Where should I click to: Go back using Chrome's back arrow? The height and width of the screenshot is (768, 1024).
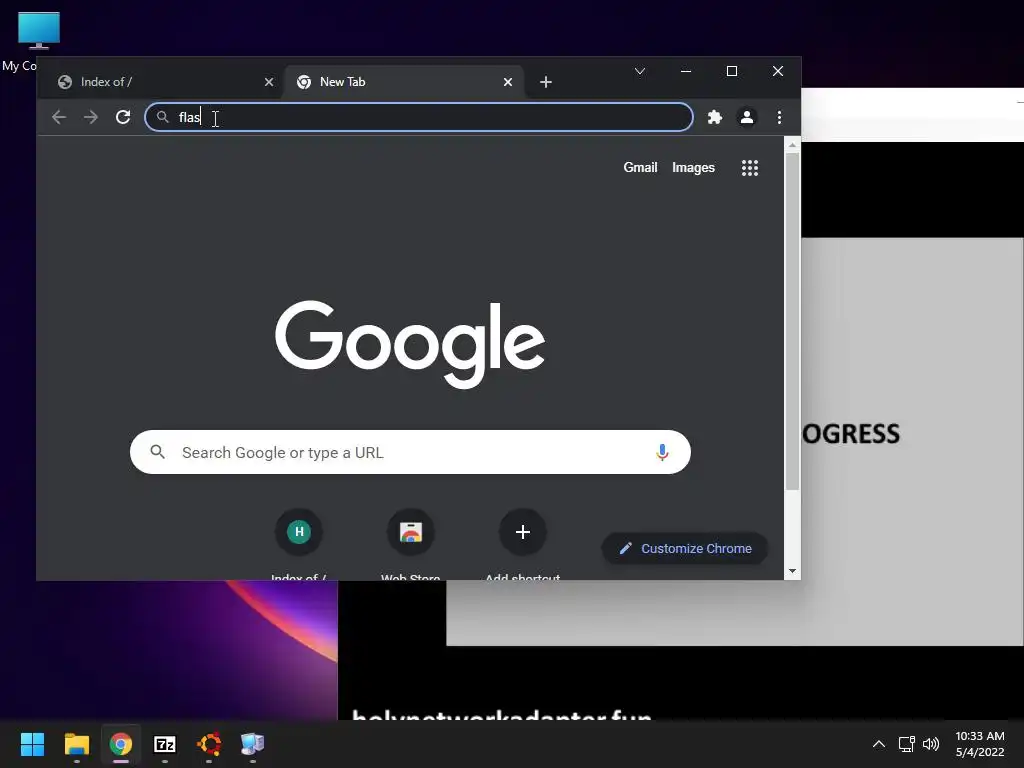click(x=59, y=117)
